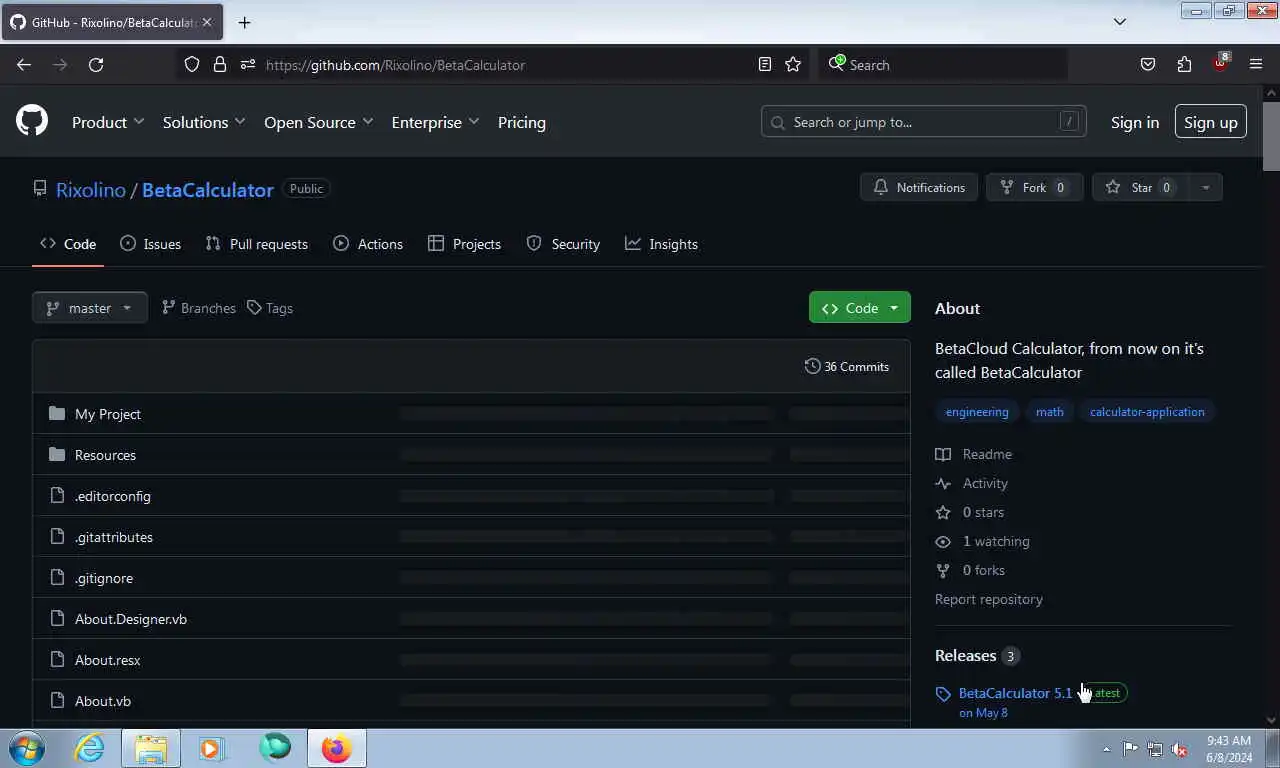The width and height of the screenshot is (1280, 768).
Task: Open the Projects tab
Action: (464, 244)
